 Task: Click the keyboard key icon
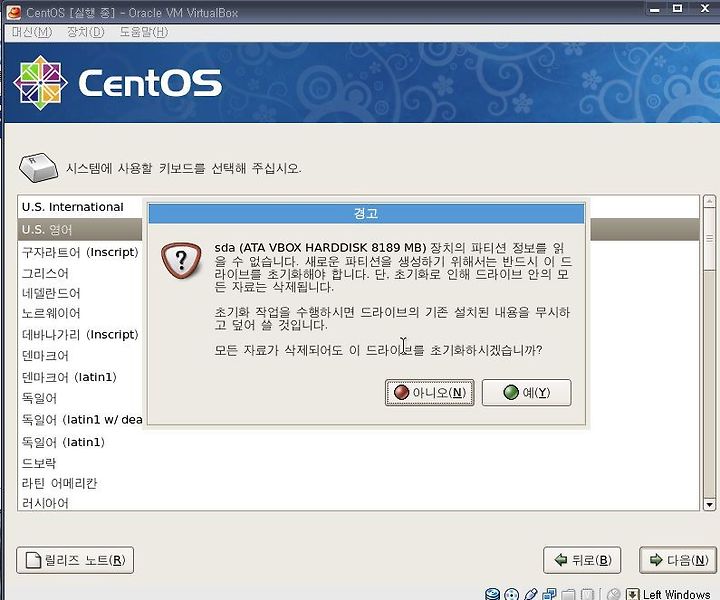pyautogui.click(x=38, y=168)
